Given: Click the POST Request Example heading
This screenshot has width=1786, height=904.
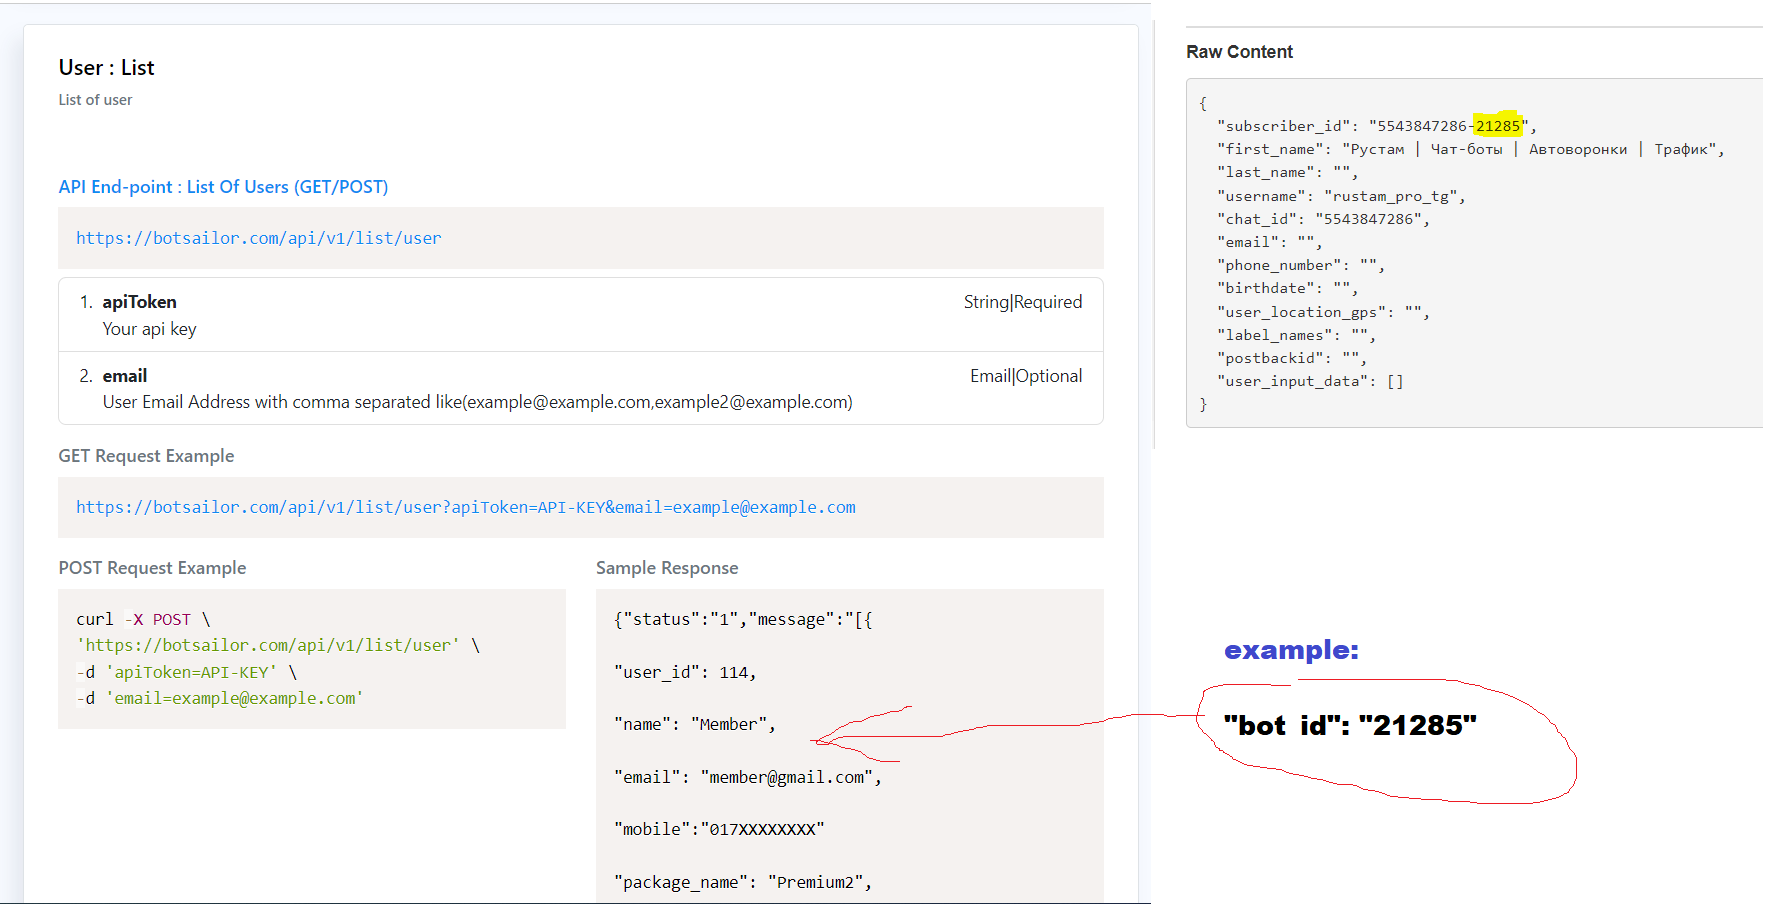Looking at the screenshot, I should click(x=152, y=568).
